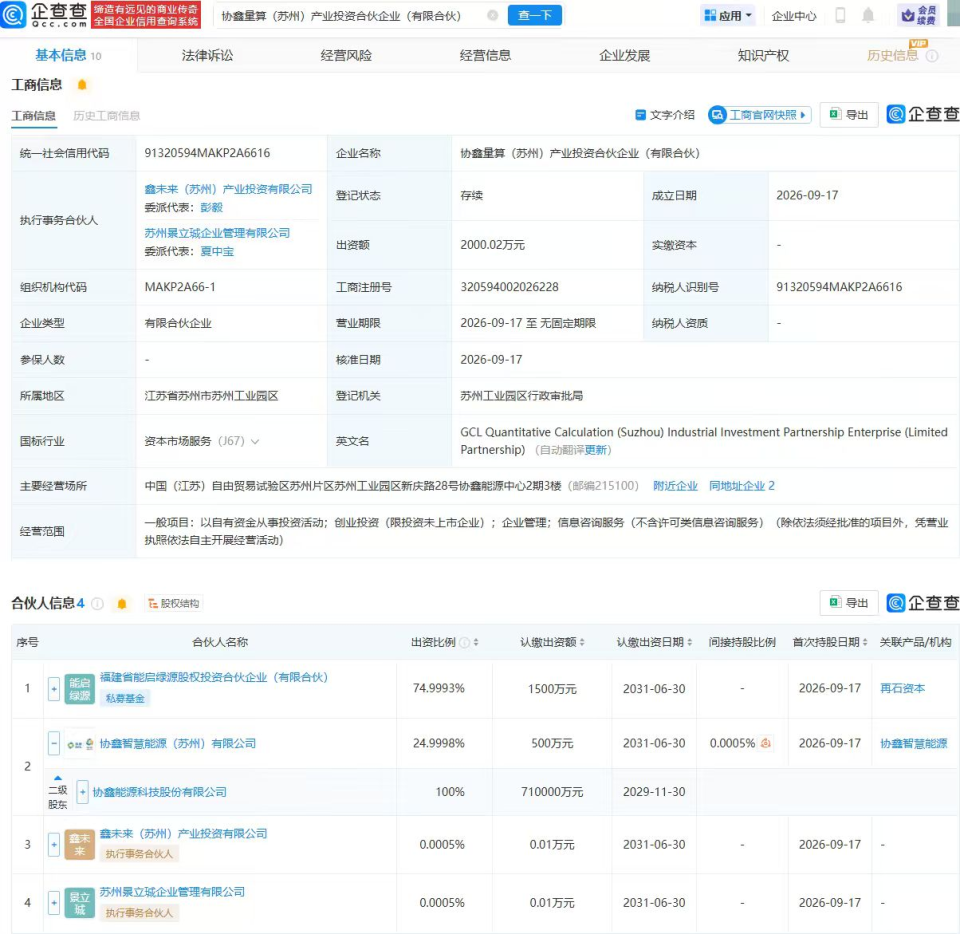Open 附近企业 link
This screenshot has width=960, height=934.
pos(675,486)
